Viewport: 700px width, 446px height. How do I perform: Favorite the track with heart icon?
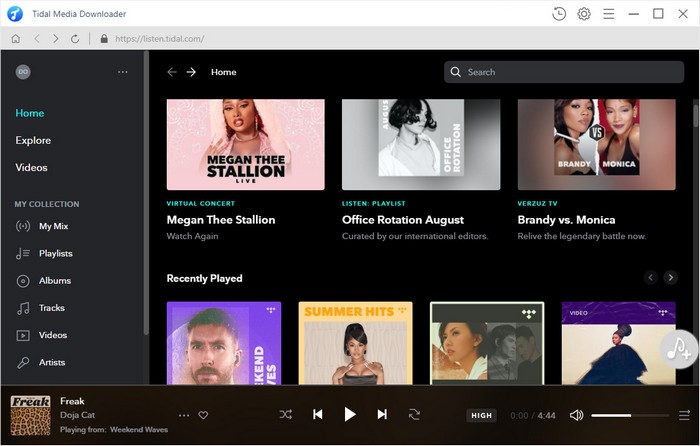pos(203,415)
